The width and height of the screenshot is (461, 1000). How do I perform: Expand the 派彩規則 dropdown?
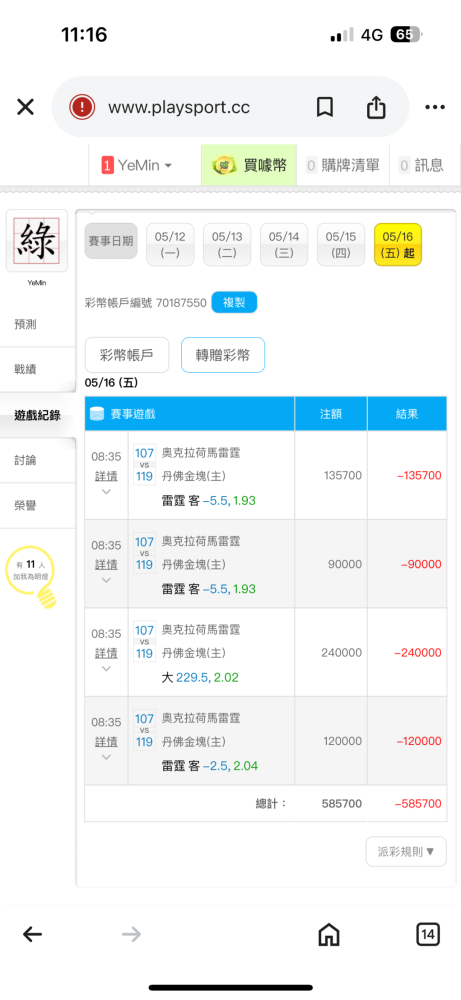[x=406, y=851]
